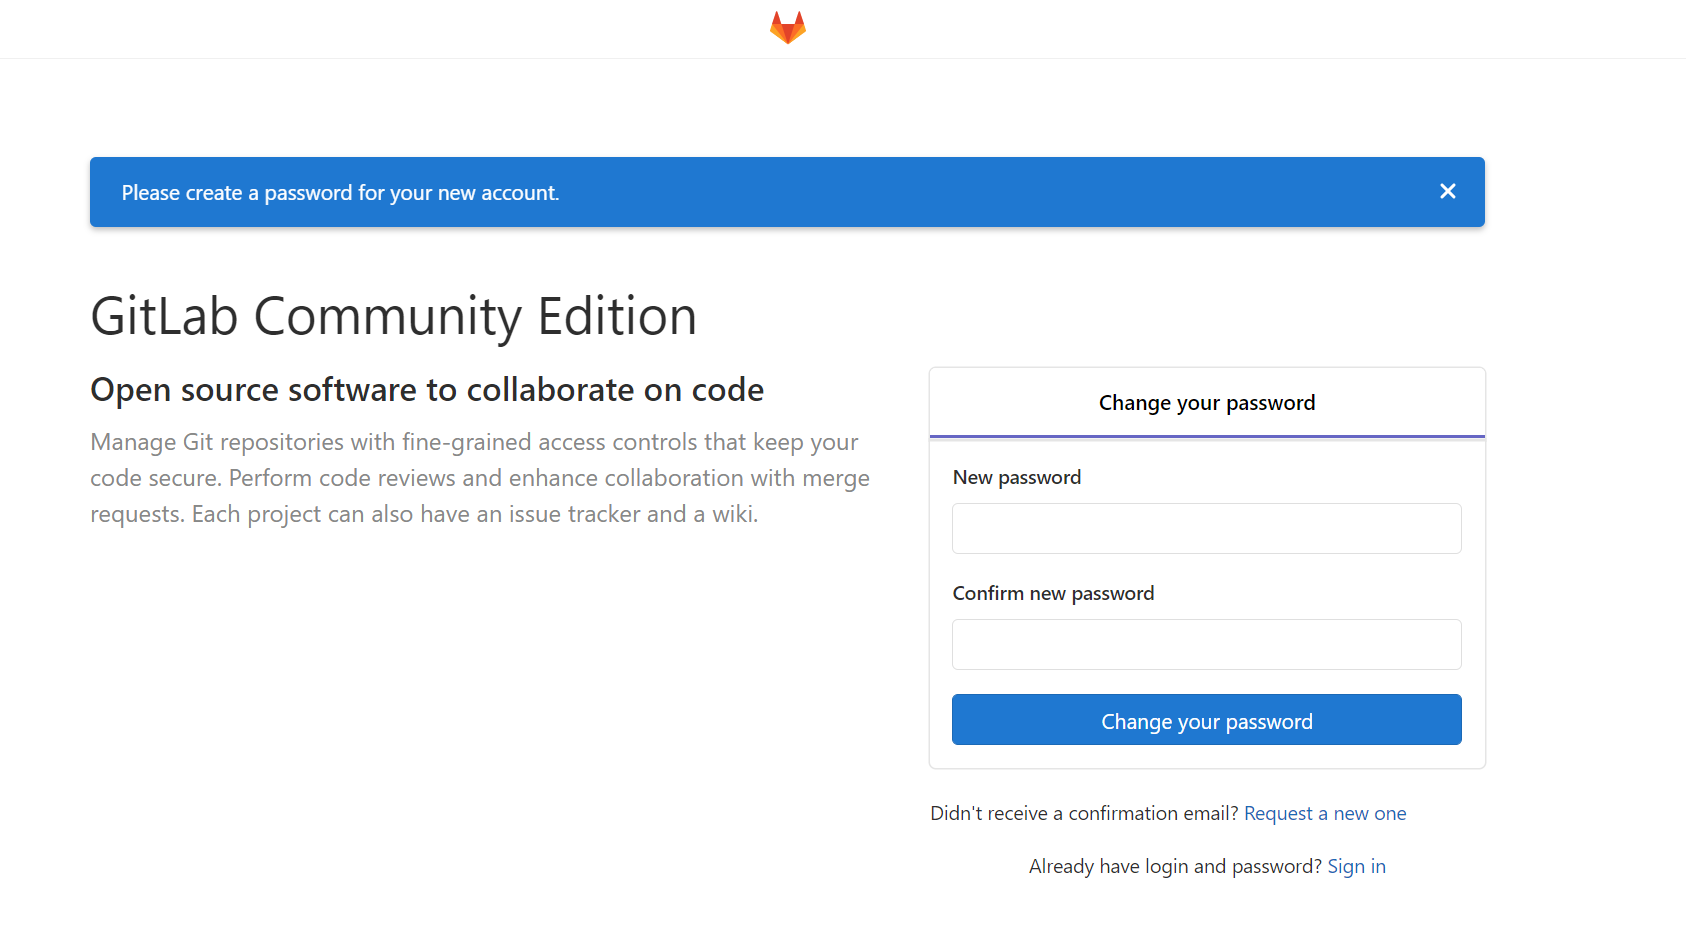Click the GitLab fox logo

point(788,28)
